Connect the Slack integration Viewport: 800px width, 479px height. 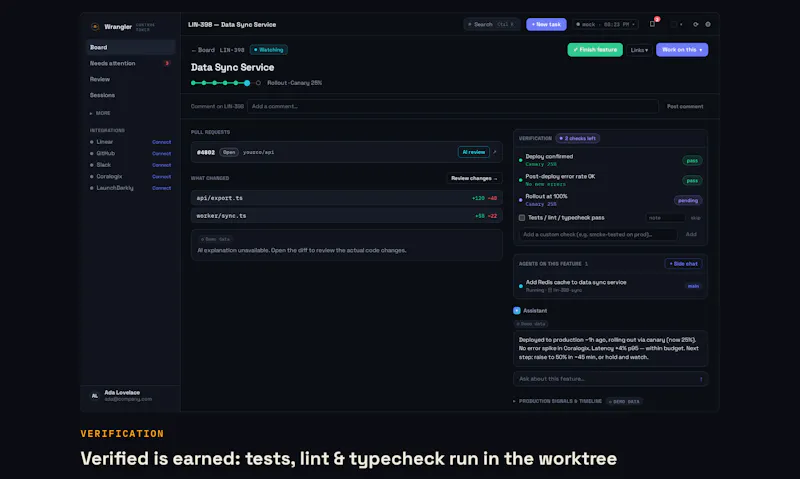161,165
